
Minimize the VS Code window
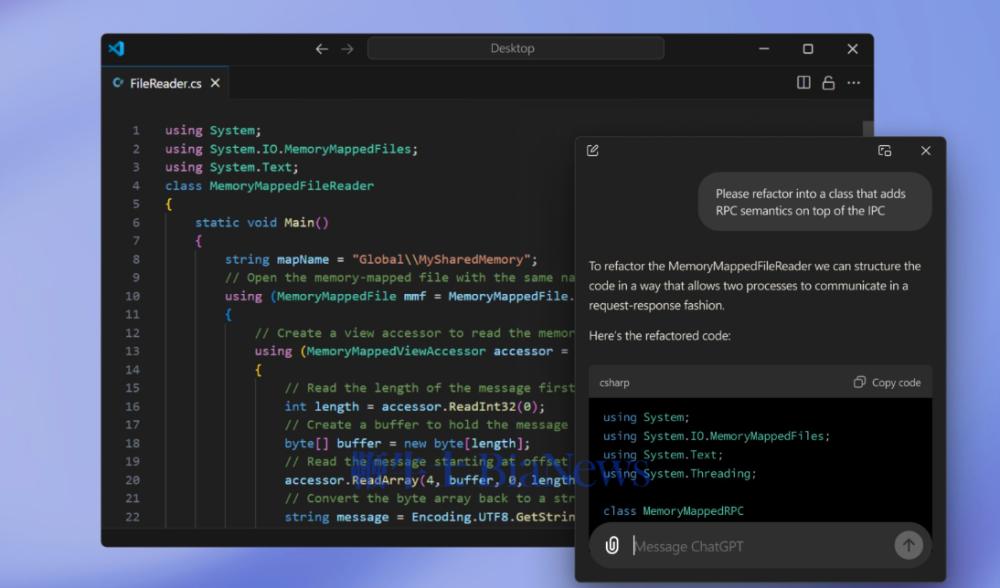763,49
